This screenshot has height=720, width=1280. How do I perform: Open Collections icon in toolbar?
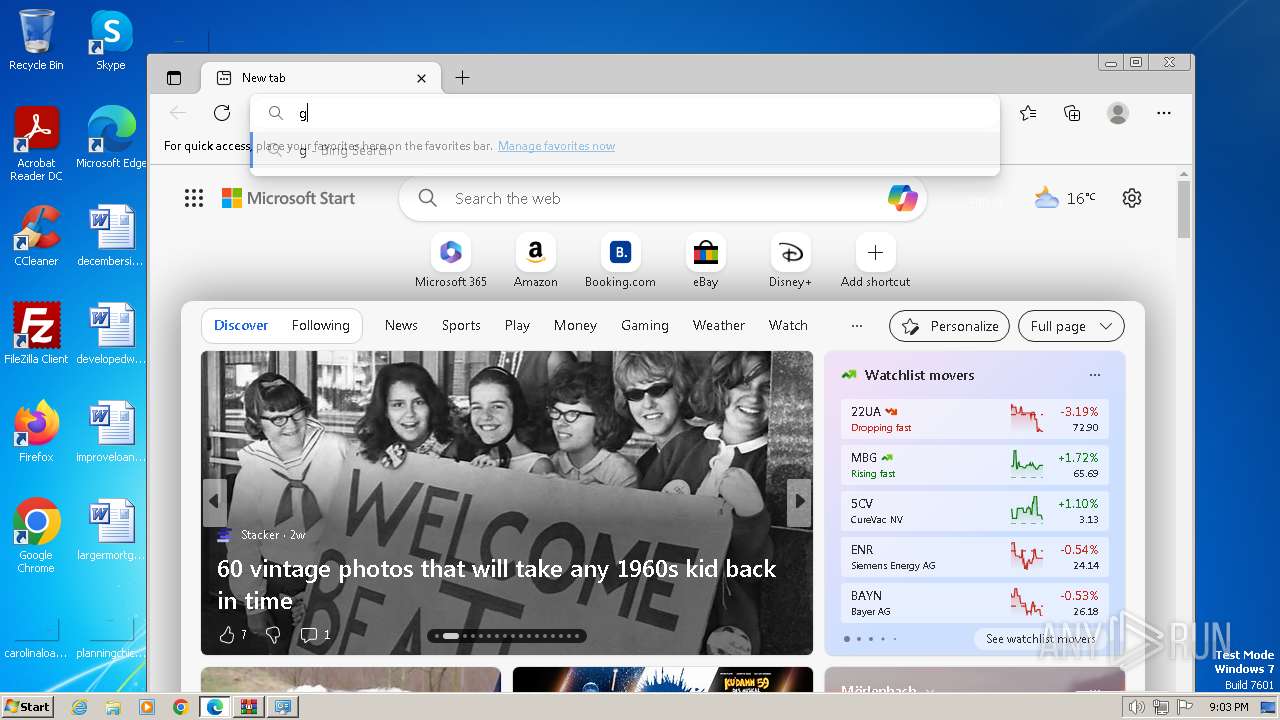coord(1072,113)
